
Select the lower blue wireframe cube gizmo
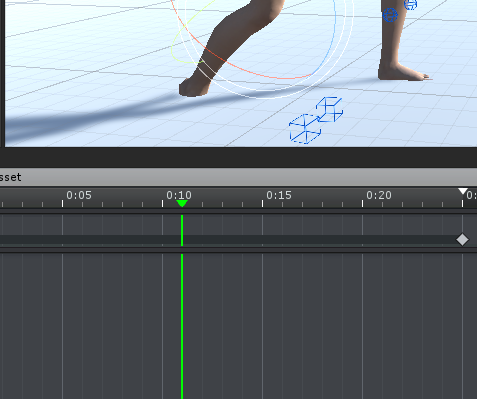[x=305, y=129]
